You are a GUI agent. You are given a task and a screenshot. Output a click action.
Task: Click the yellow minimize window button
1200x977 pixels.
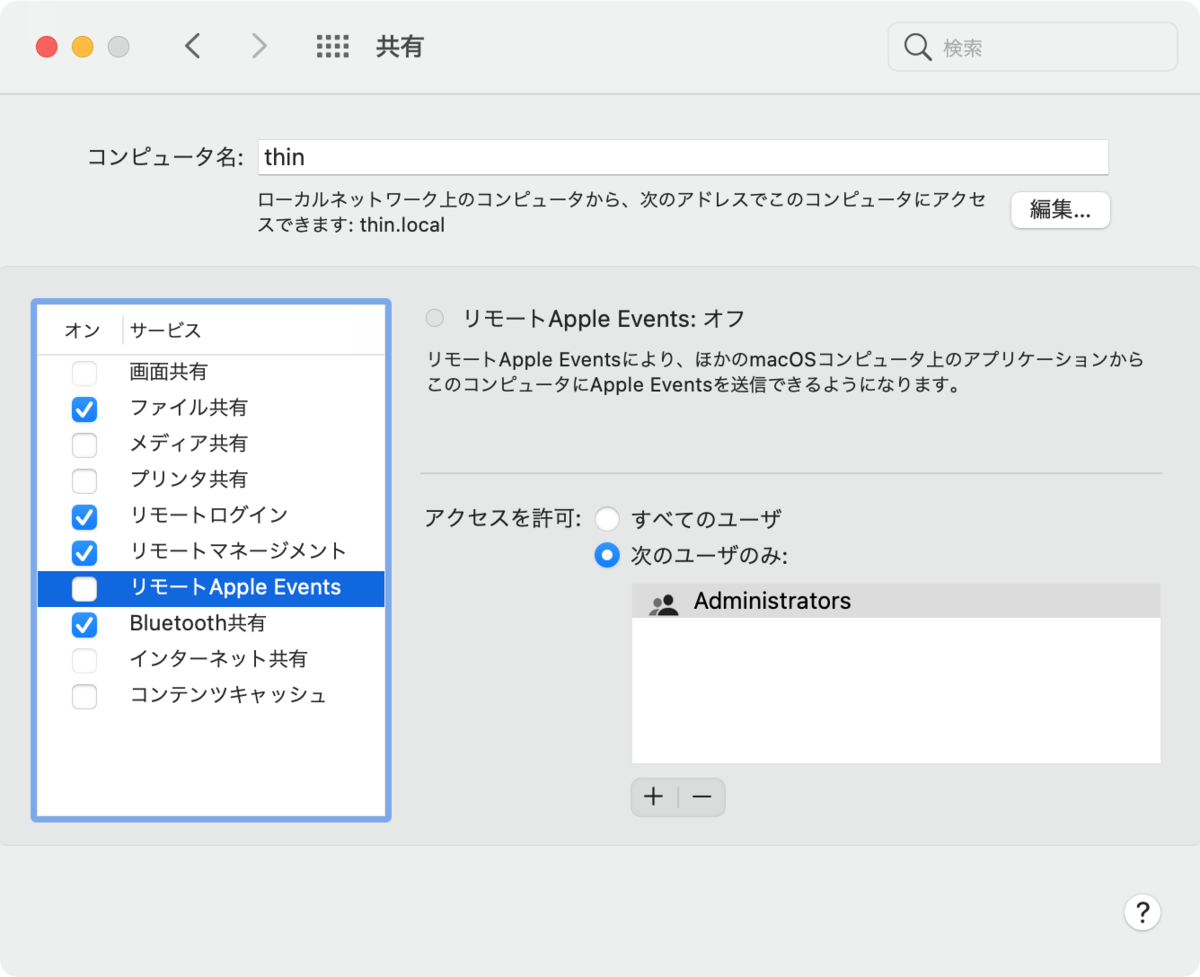pyautogui.click(x=83, y=47)
